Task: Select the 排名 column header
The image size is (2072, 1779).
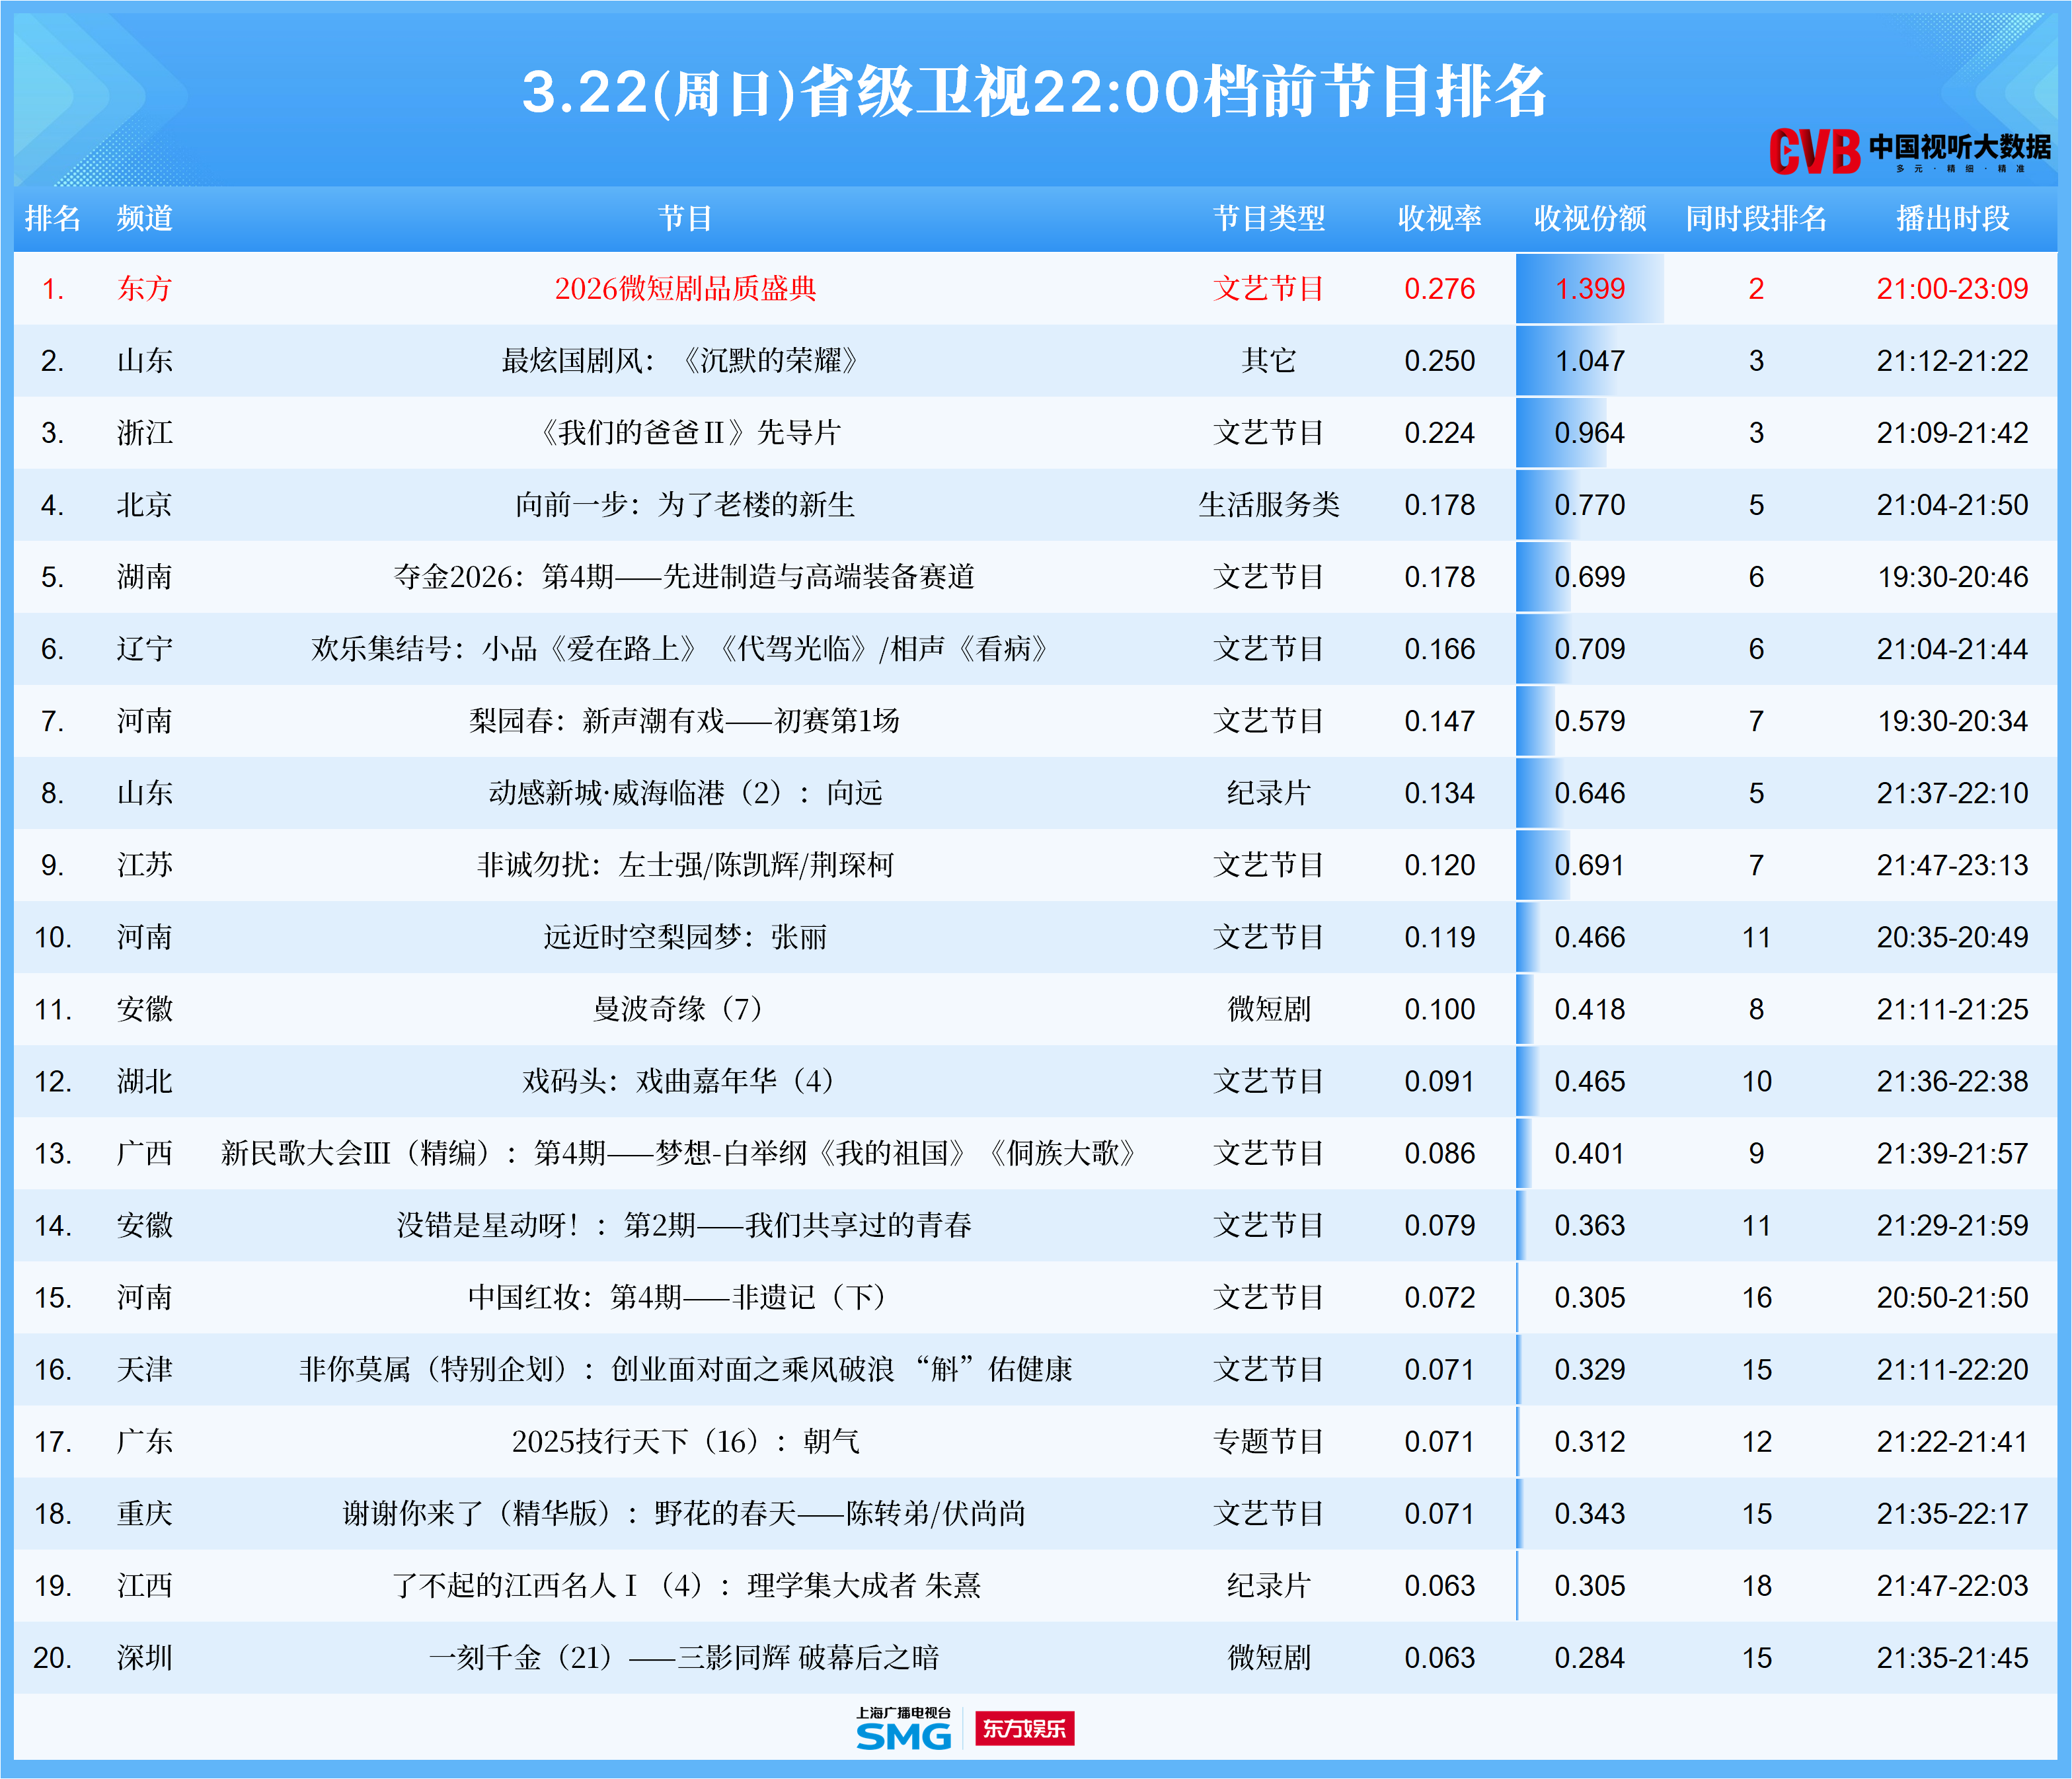Action: (53, 218)
